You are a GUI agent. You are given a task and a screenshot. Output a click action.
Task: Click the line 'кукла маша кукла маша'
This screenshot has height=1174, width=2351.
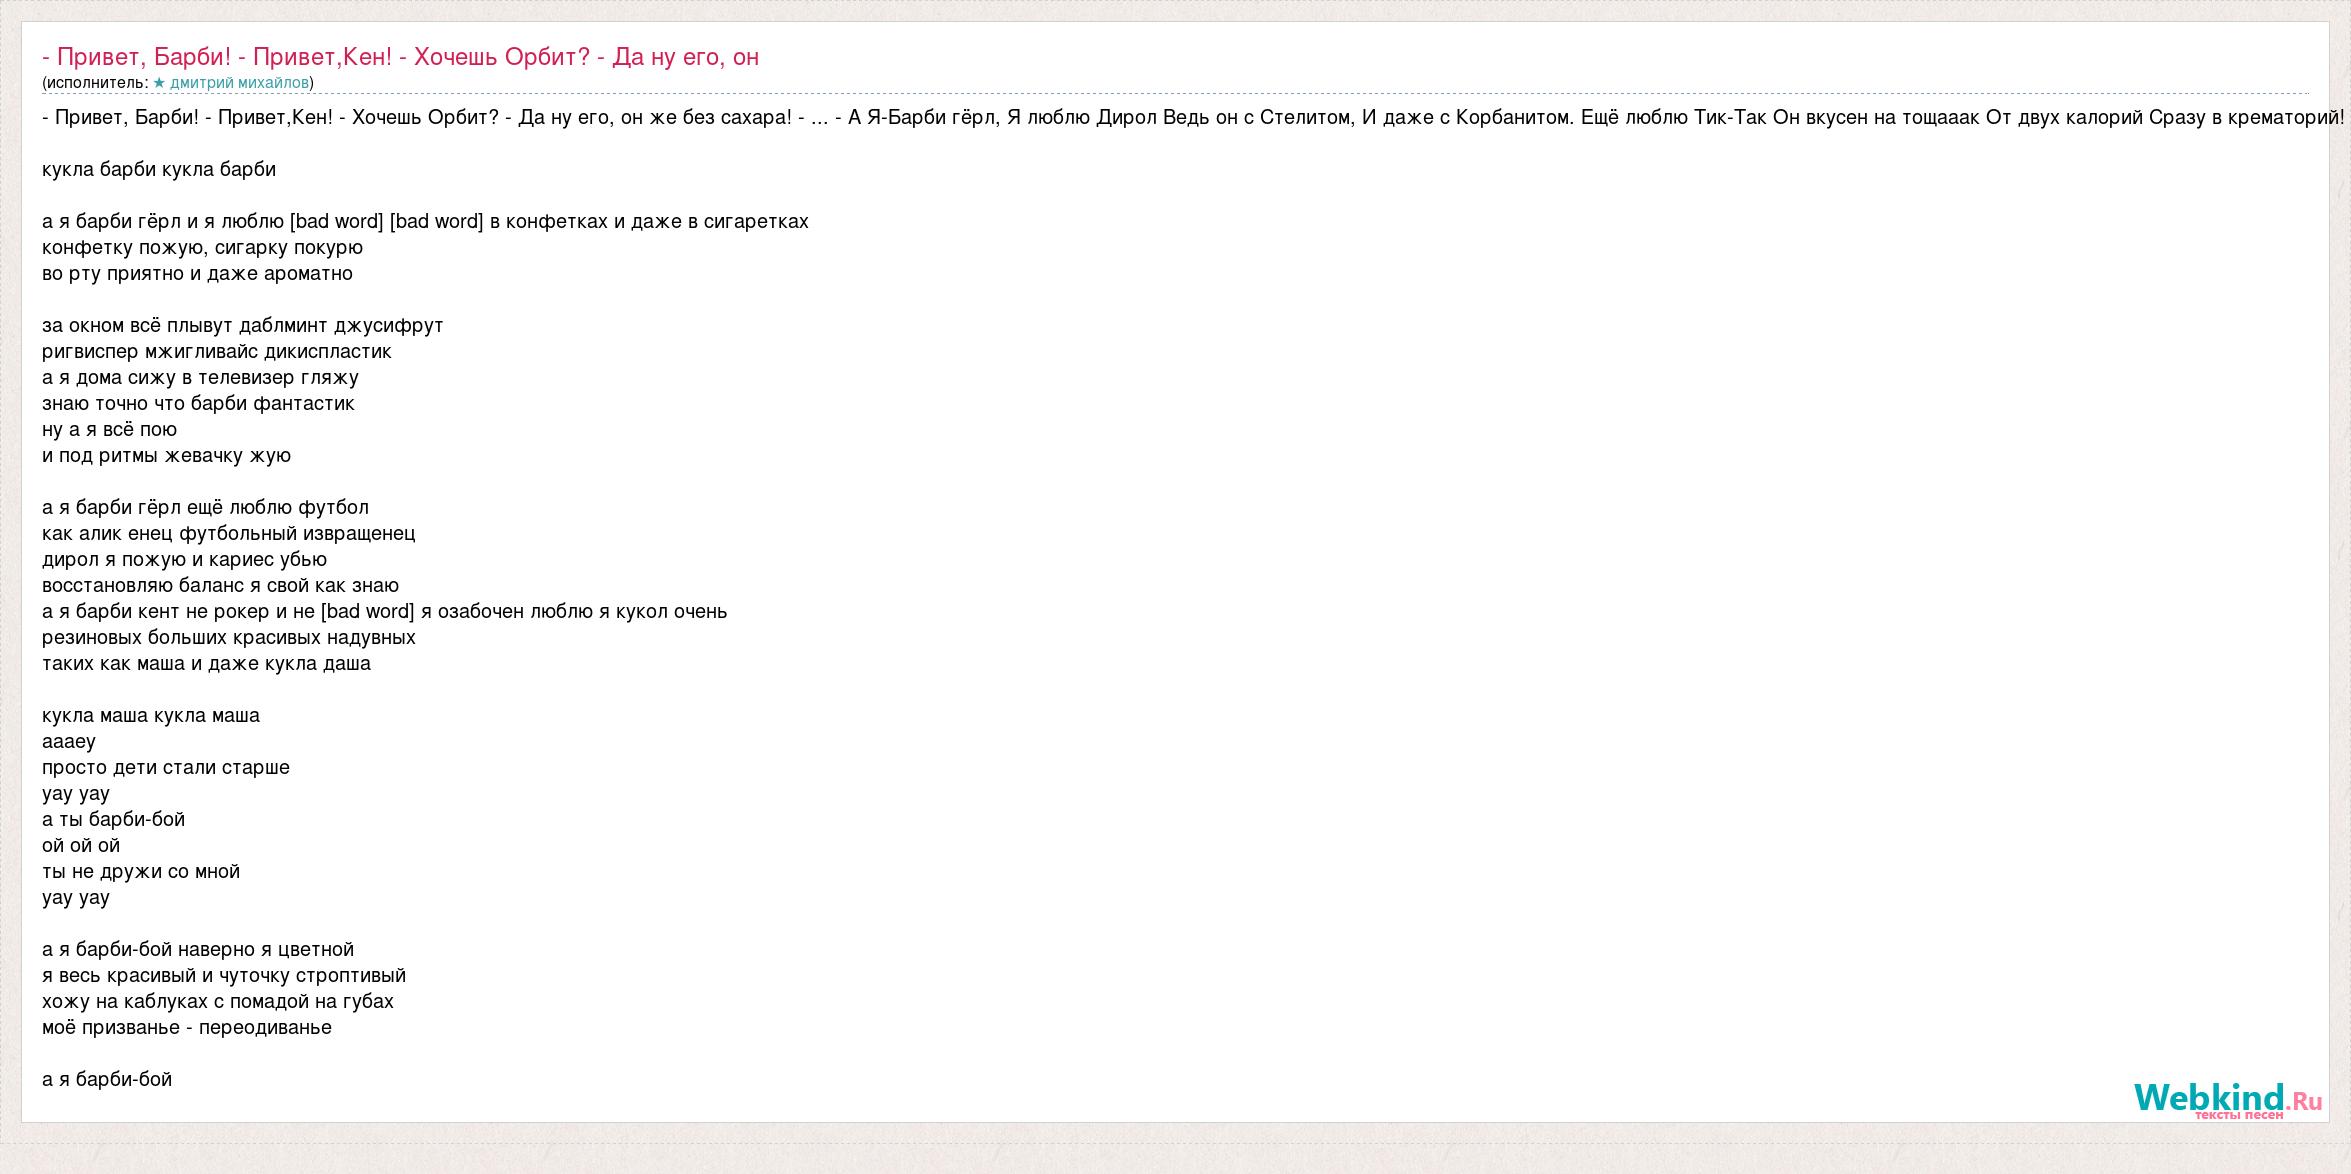click(151, 715)
